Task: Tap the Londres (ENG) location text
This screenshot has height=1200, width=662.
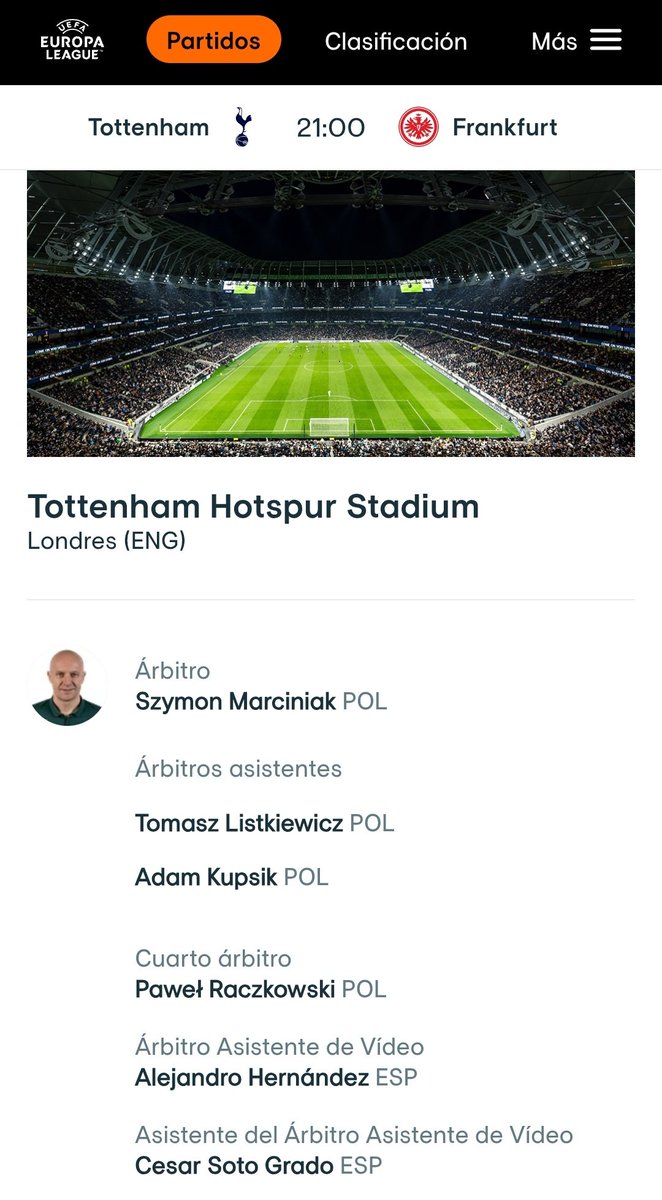Action: click(x=106, y=541)
